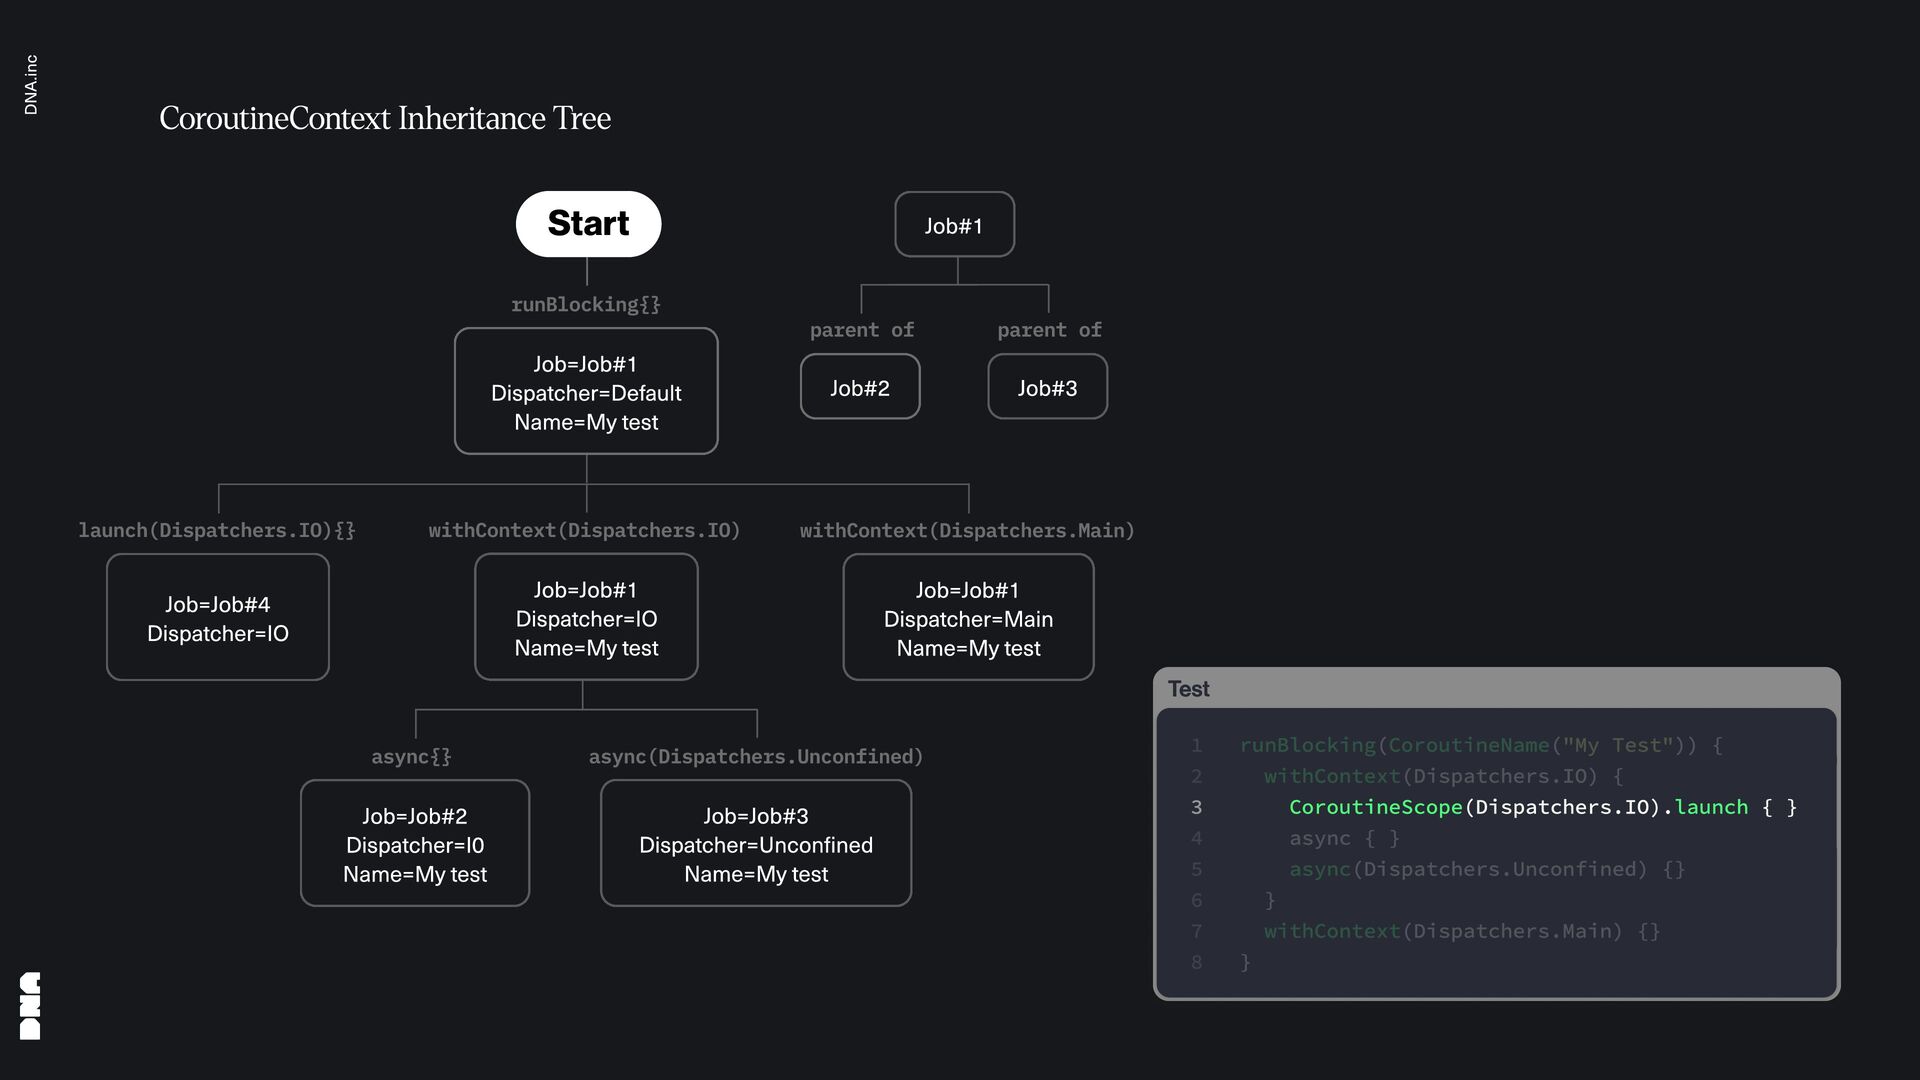1920x1080 pixels.
Task: Click line number 1 in code gutter
Action: click(x=1196, y=746)
